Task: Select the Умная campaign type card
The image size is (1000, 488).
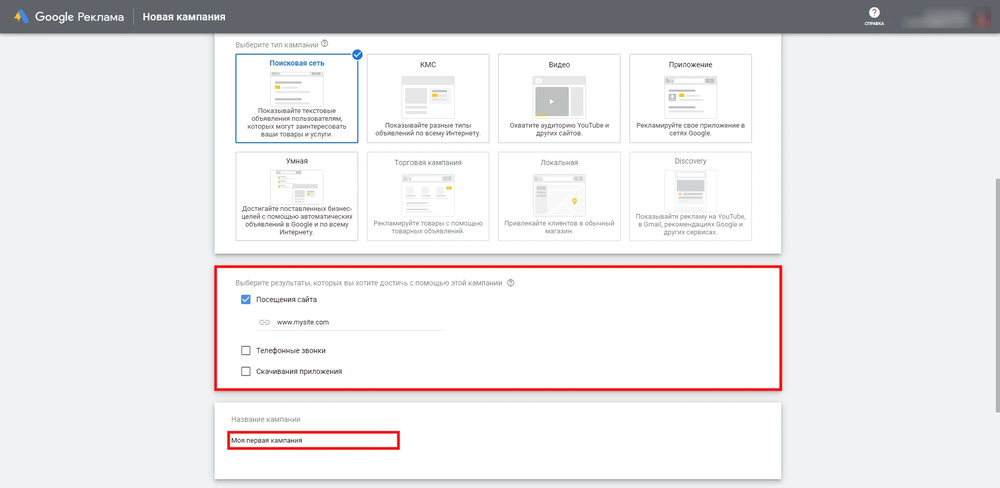Action: tap(296, 196)
